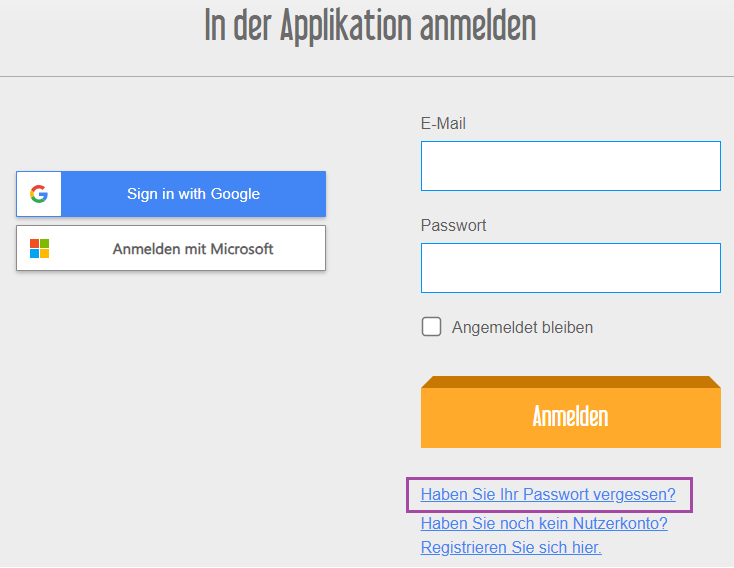Click the "Angemeldet bleiben" label text

[522, 327]
